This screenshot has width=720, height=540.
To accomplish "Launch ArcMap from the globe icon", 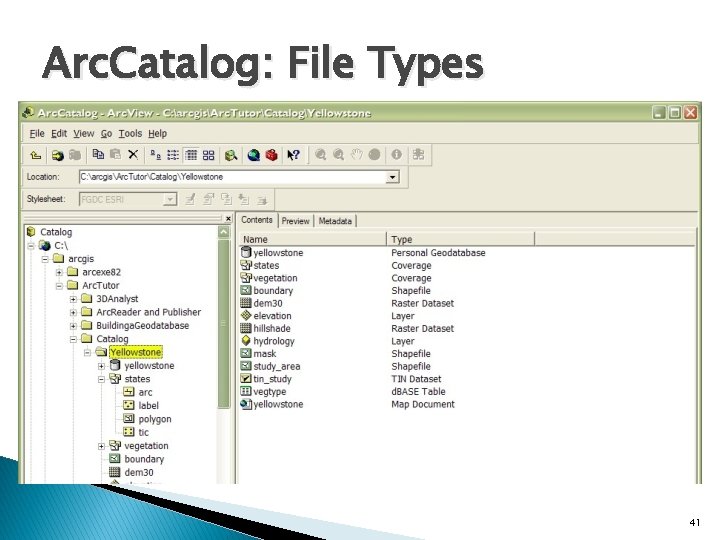I will point(253,155).
